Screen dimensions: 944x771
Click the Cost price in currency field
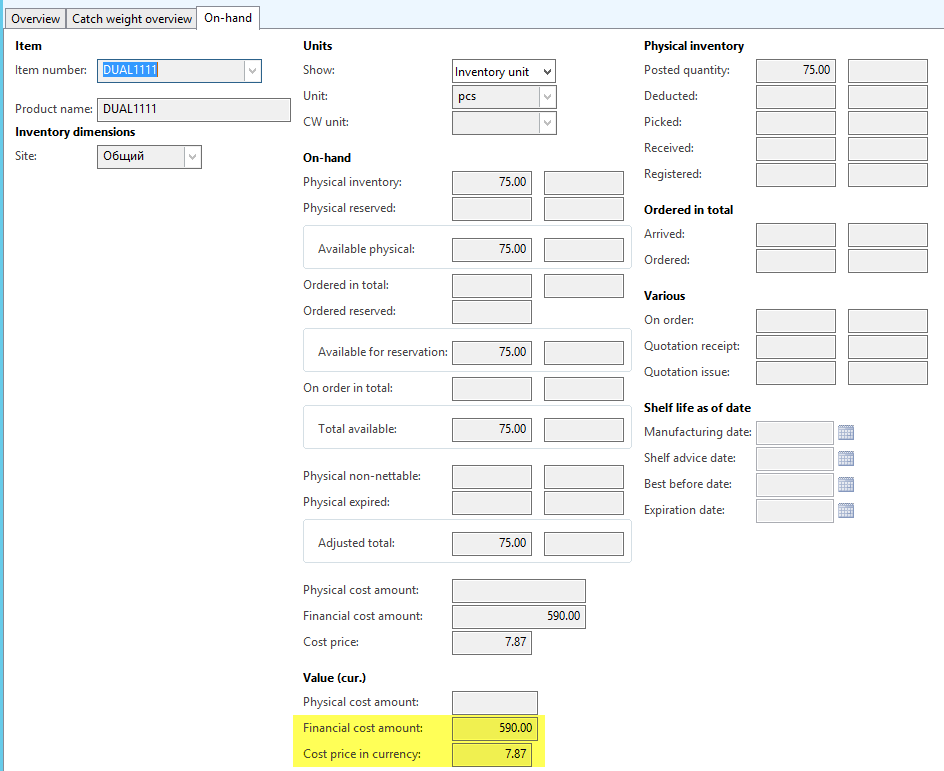[491, 755]
